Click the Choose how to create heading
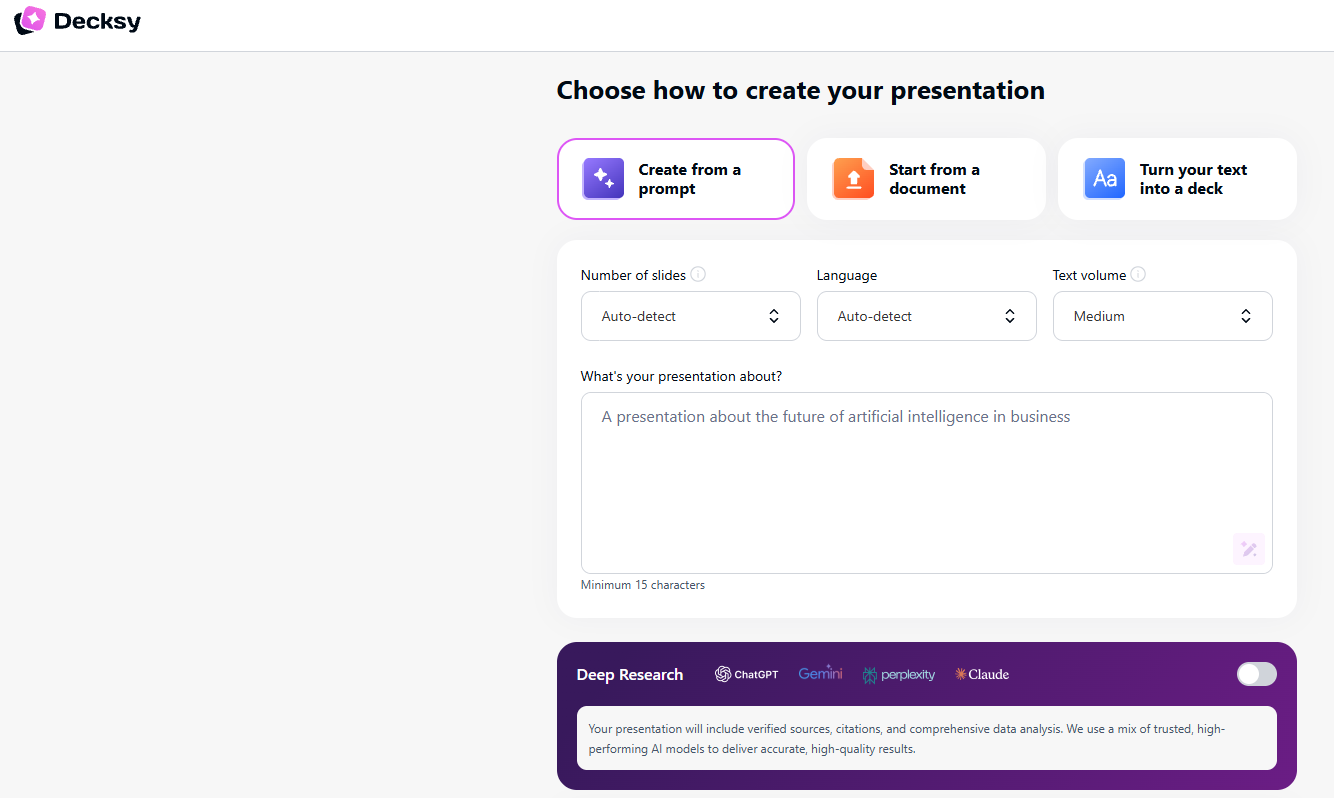The height and width of the screenshot is (798, 1334). click(x=801, y=90)
